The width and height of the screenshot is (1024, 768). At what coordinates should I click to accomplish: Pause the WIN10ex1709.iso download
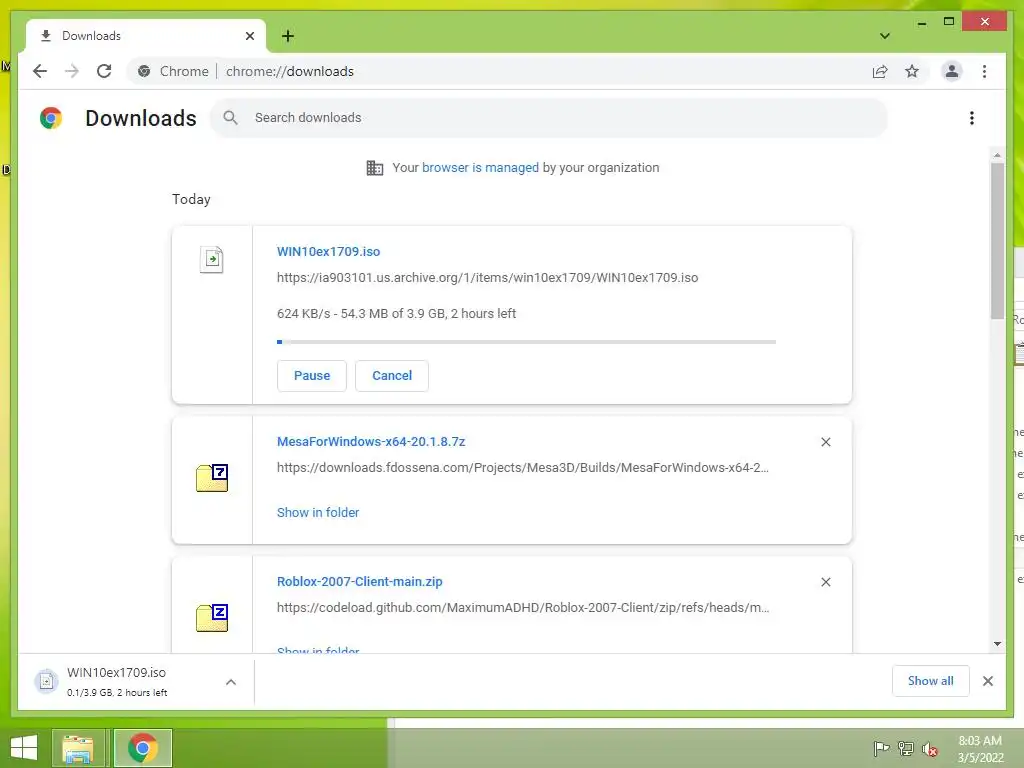tap(312, 376)
